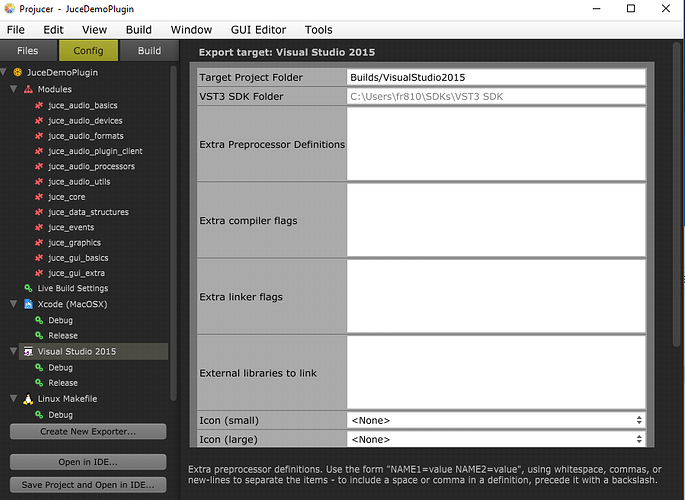
Task: Click the settings panel vertical scrollbar
Action: 676,194
